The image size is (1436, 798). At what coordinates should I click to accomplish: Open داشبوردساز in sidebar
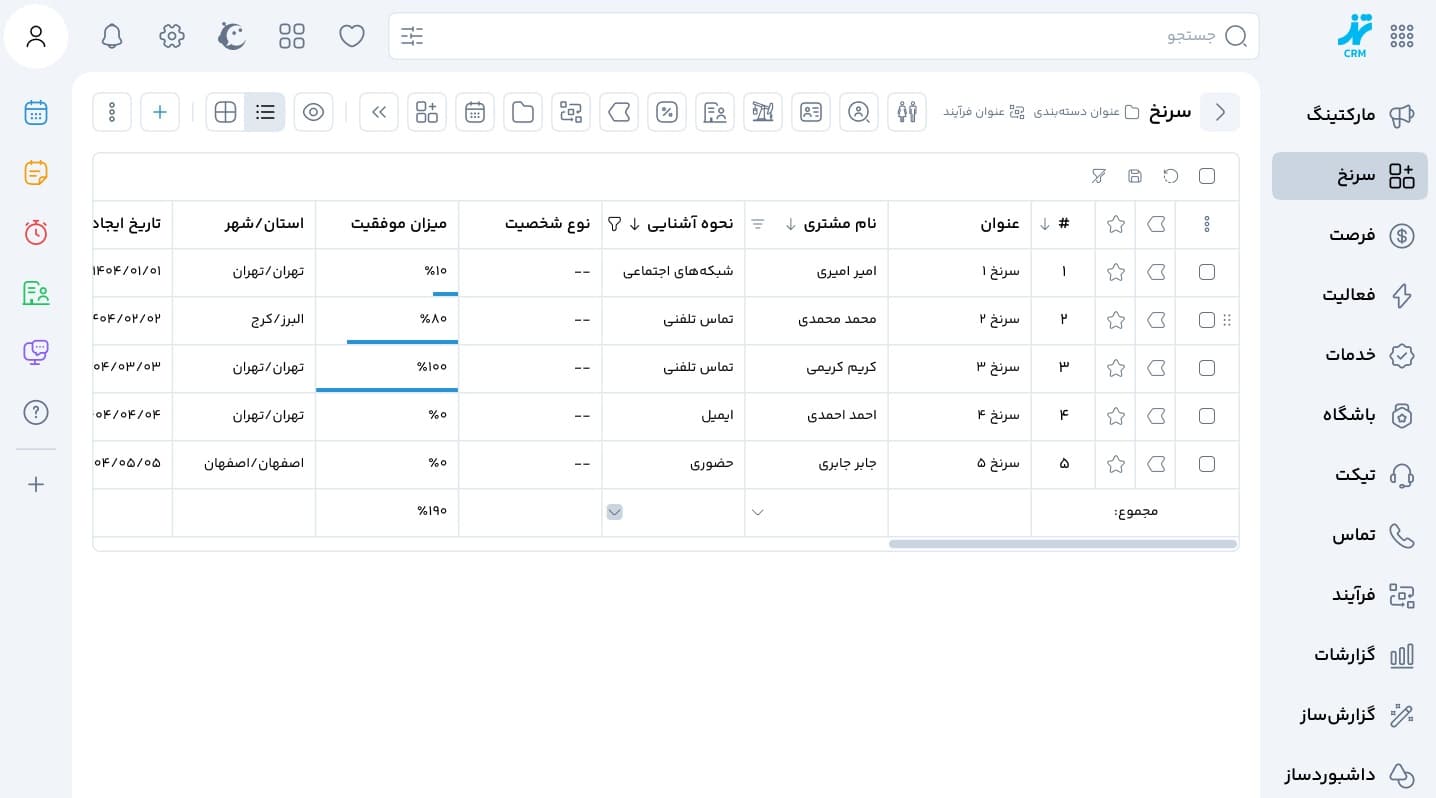point(1350,775)
